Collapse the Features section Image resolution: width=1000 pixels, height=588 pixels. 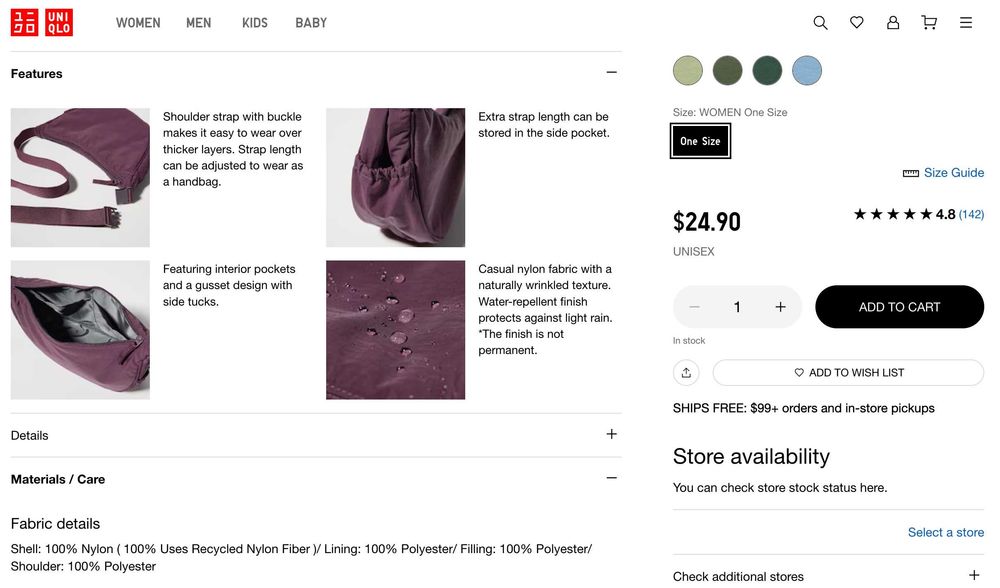click(611, 73)
